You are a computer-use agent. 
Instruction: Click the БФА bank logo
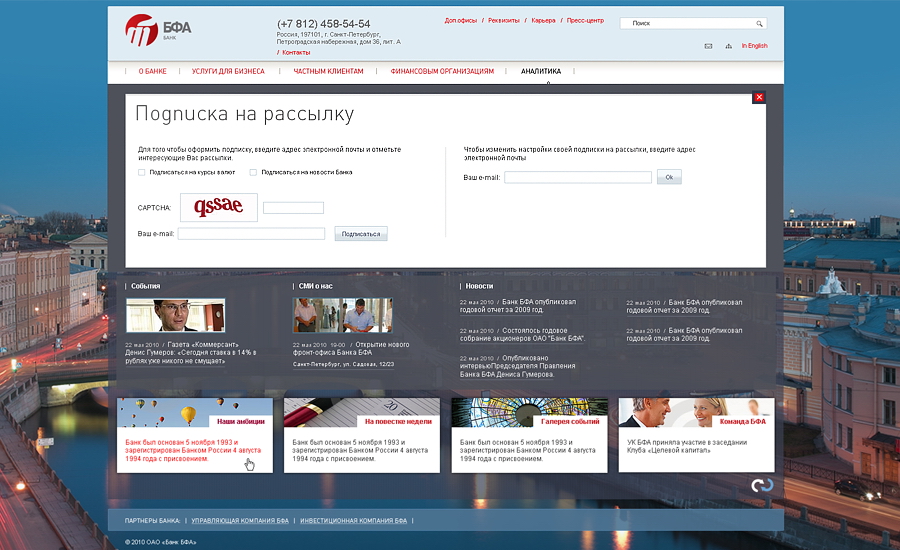(x=158, y=30)
